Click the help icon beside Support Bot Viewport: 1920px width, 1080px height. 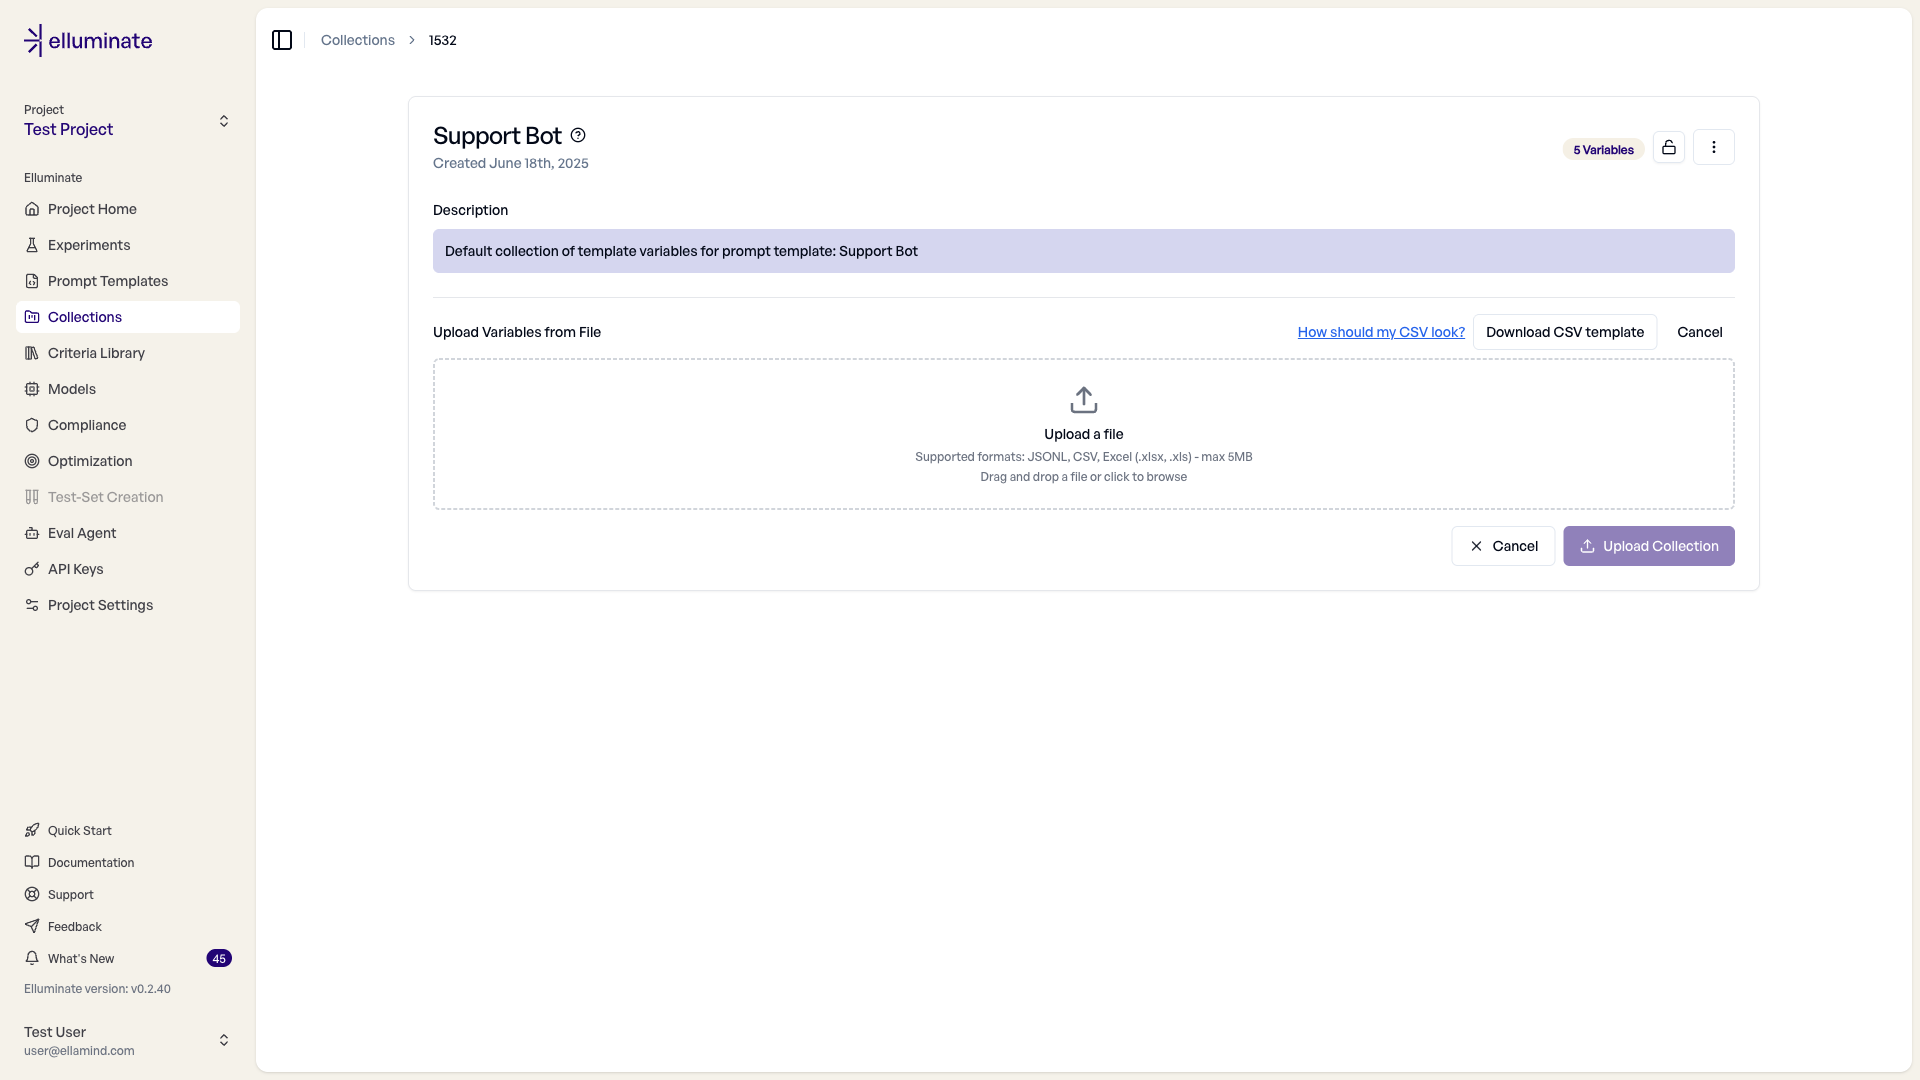578,135
